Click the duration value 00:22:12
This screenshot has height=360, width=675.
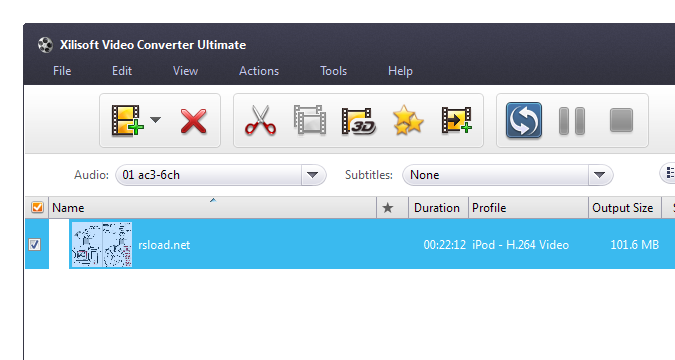444,245
